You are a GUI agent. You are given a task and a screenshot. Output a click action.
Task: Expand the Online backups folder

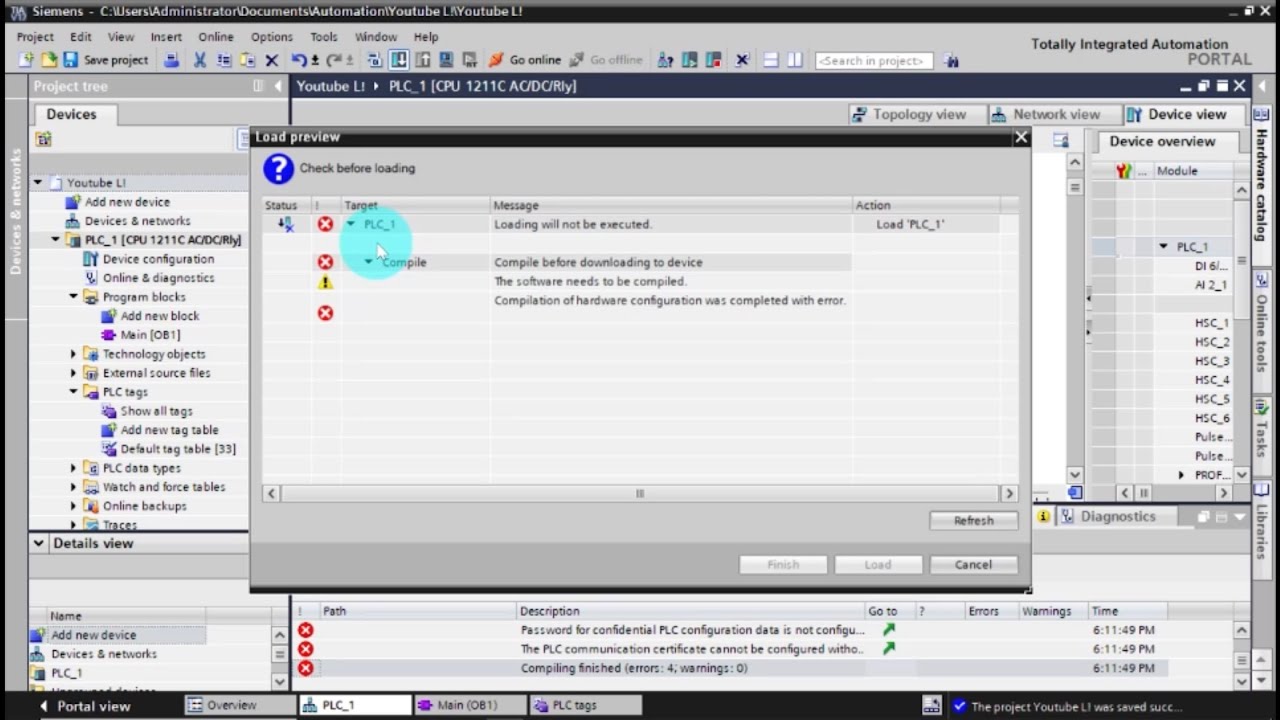point(73,506)
